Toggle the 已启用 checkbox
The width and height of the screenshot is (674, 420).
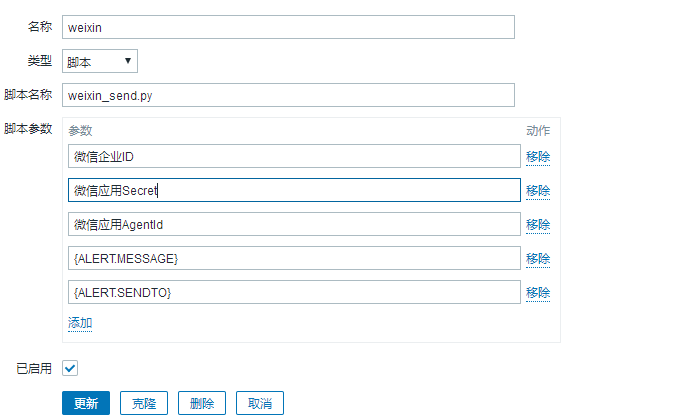70,369
